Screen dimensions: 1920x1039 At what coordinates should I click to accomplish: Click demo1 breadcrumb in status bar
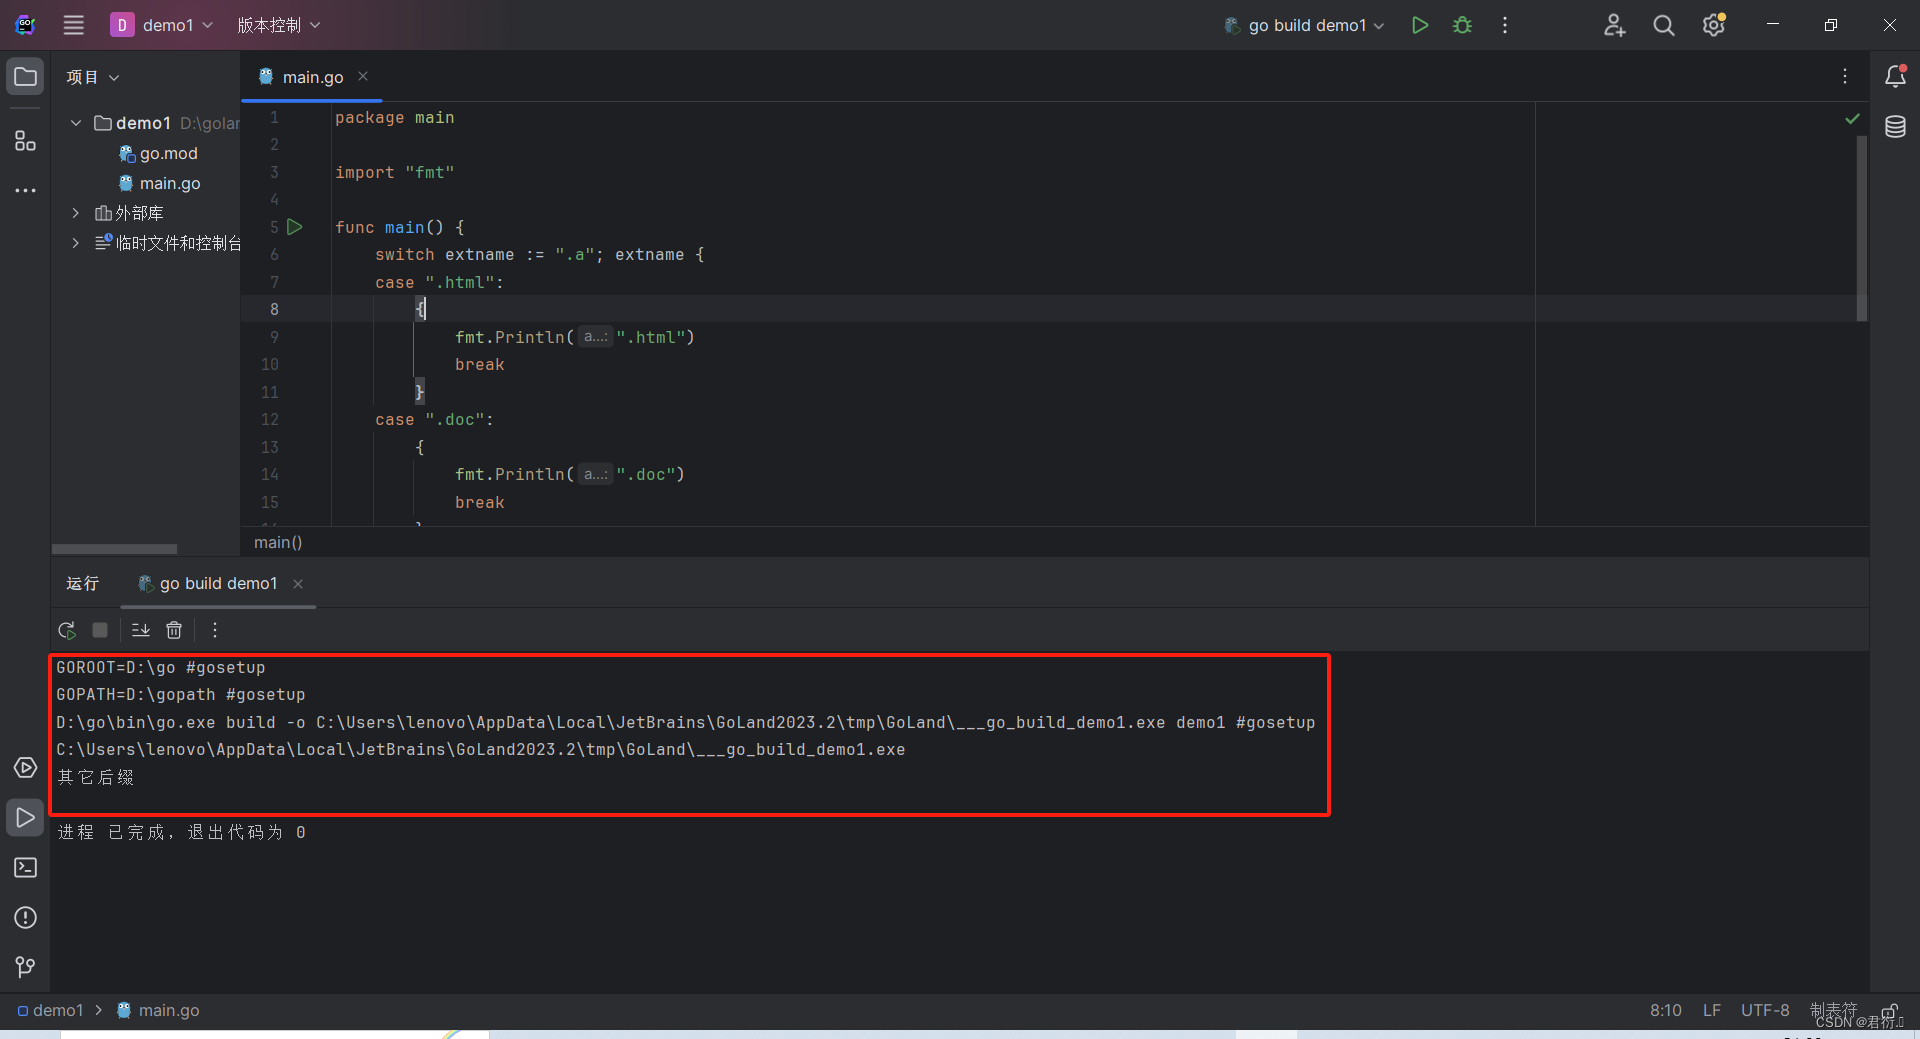(x=50, y=1010)
